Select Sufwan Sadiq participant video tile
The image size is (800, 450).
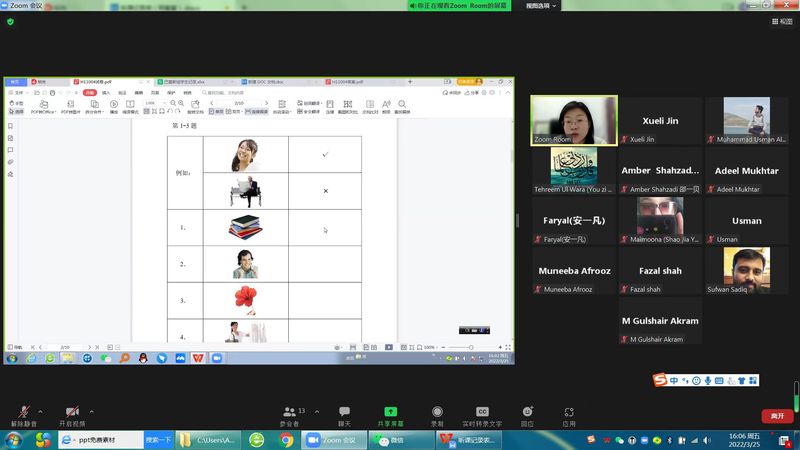[x=746, y=270]
